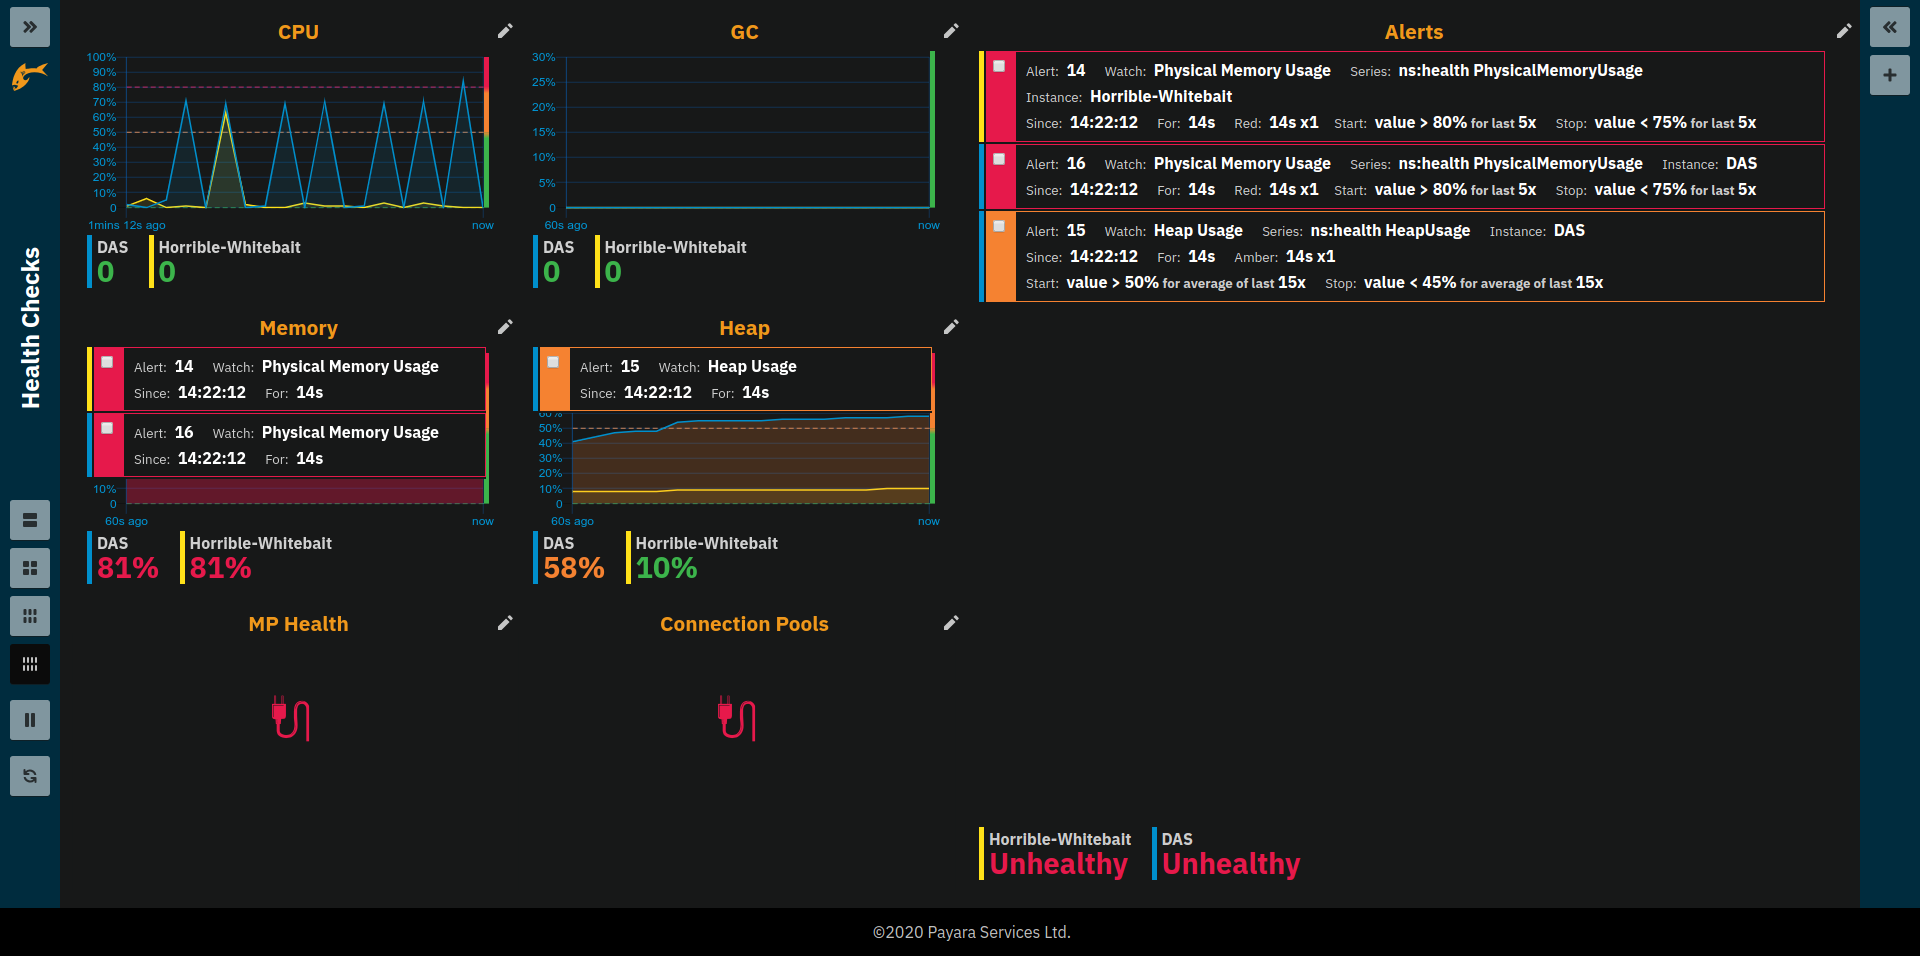Select the single-column layout icon
The height and width of the screenshot is (956, 1920).
pyautogui.click(x=30, y=520)
